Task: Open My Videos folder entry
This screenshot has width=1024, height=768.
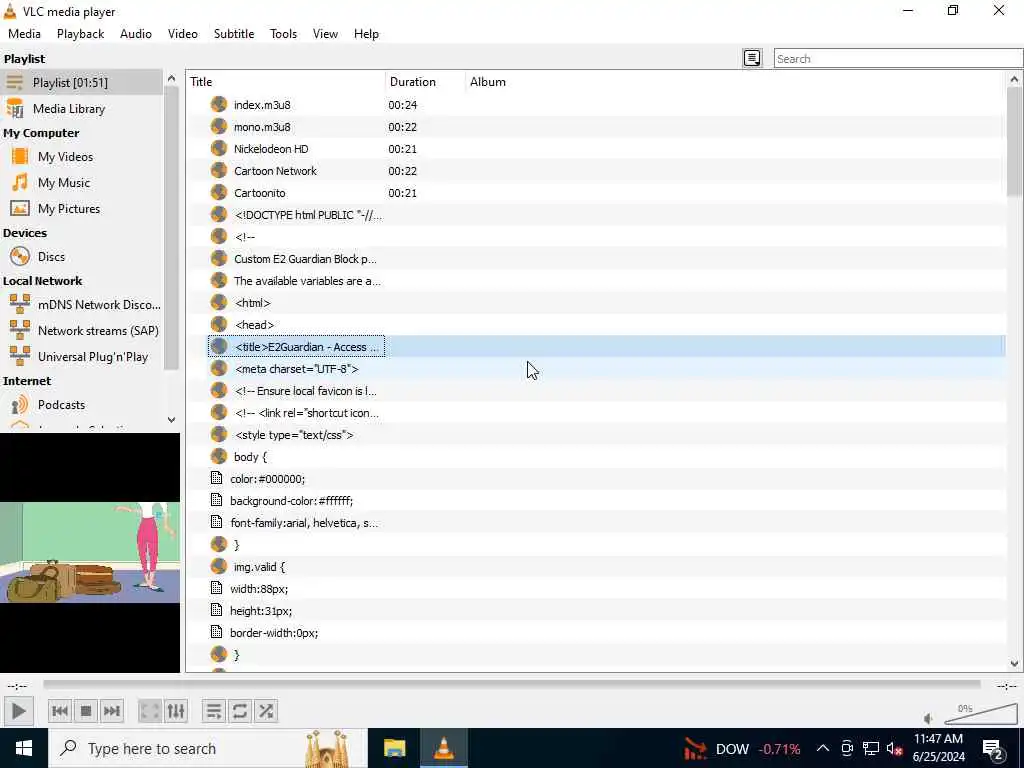Action: pyautogui.click(x=81, y=157)
